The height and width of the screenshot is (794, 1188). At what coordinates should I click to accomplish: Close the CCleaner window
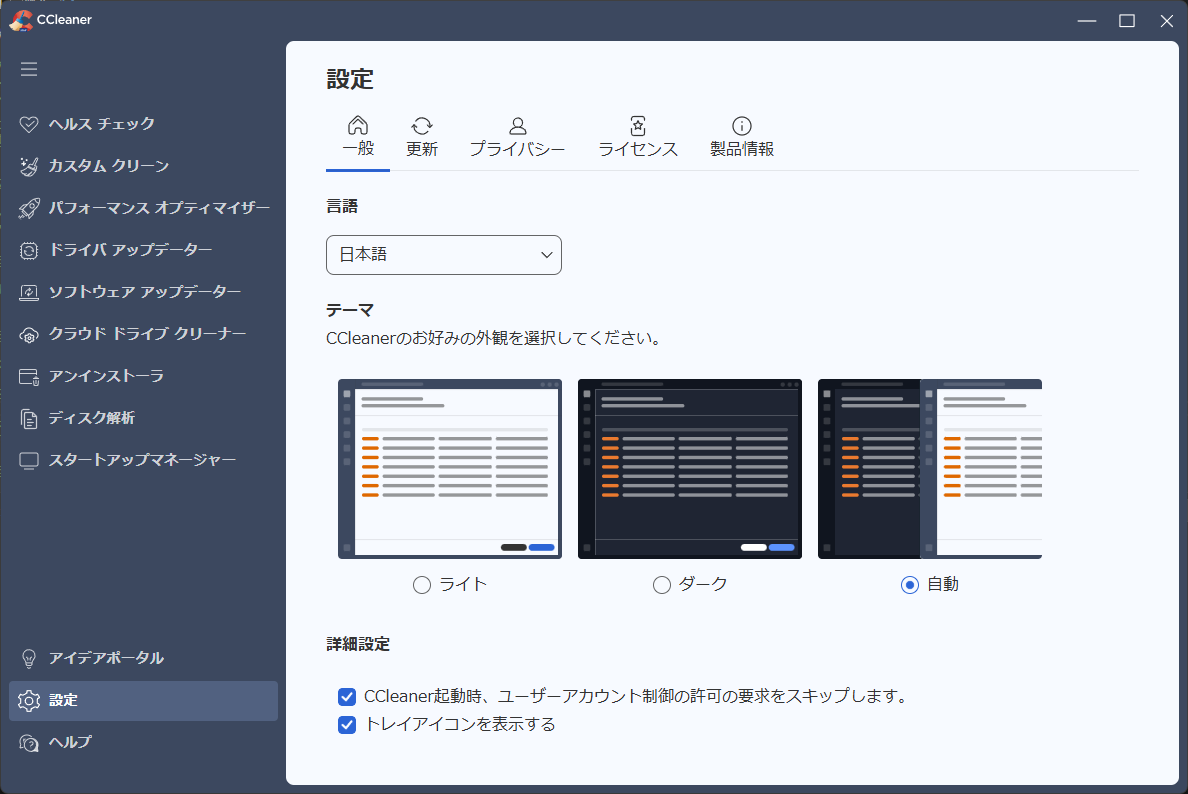1167,20
